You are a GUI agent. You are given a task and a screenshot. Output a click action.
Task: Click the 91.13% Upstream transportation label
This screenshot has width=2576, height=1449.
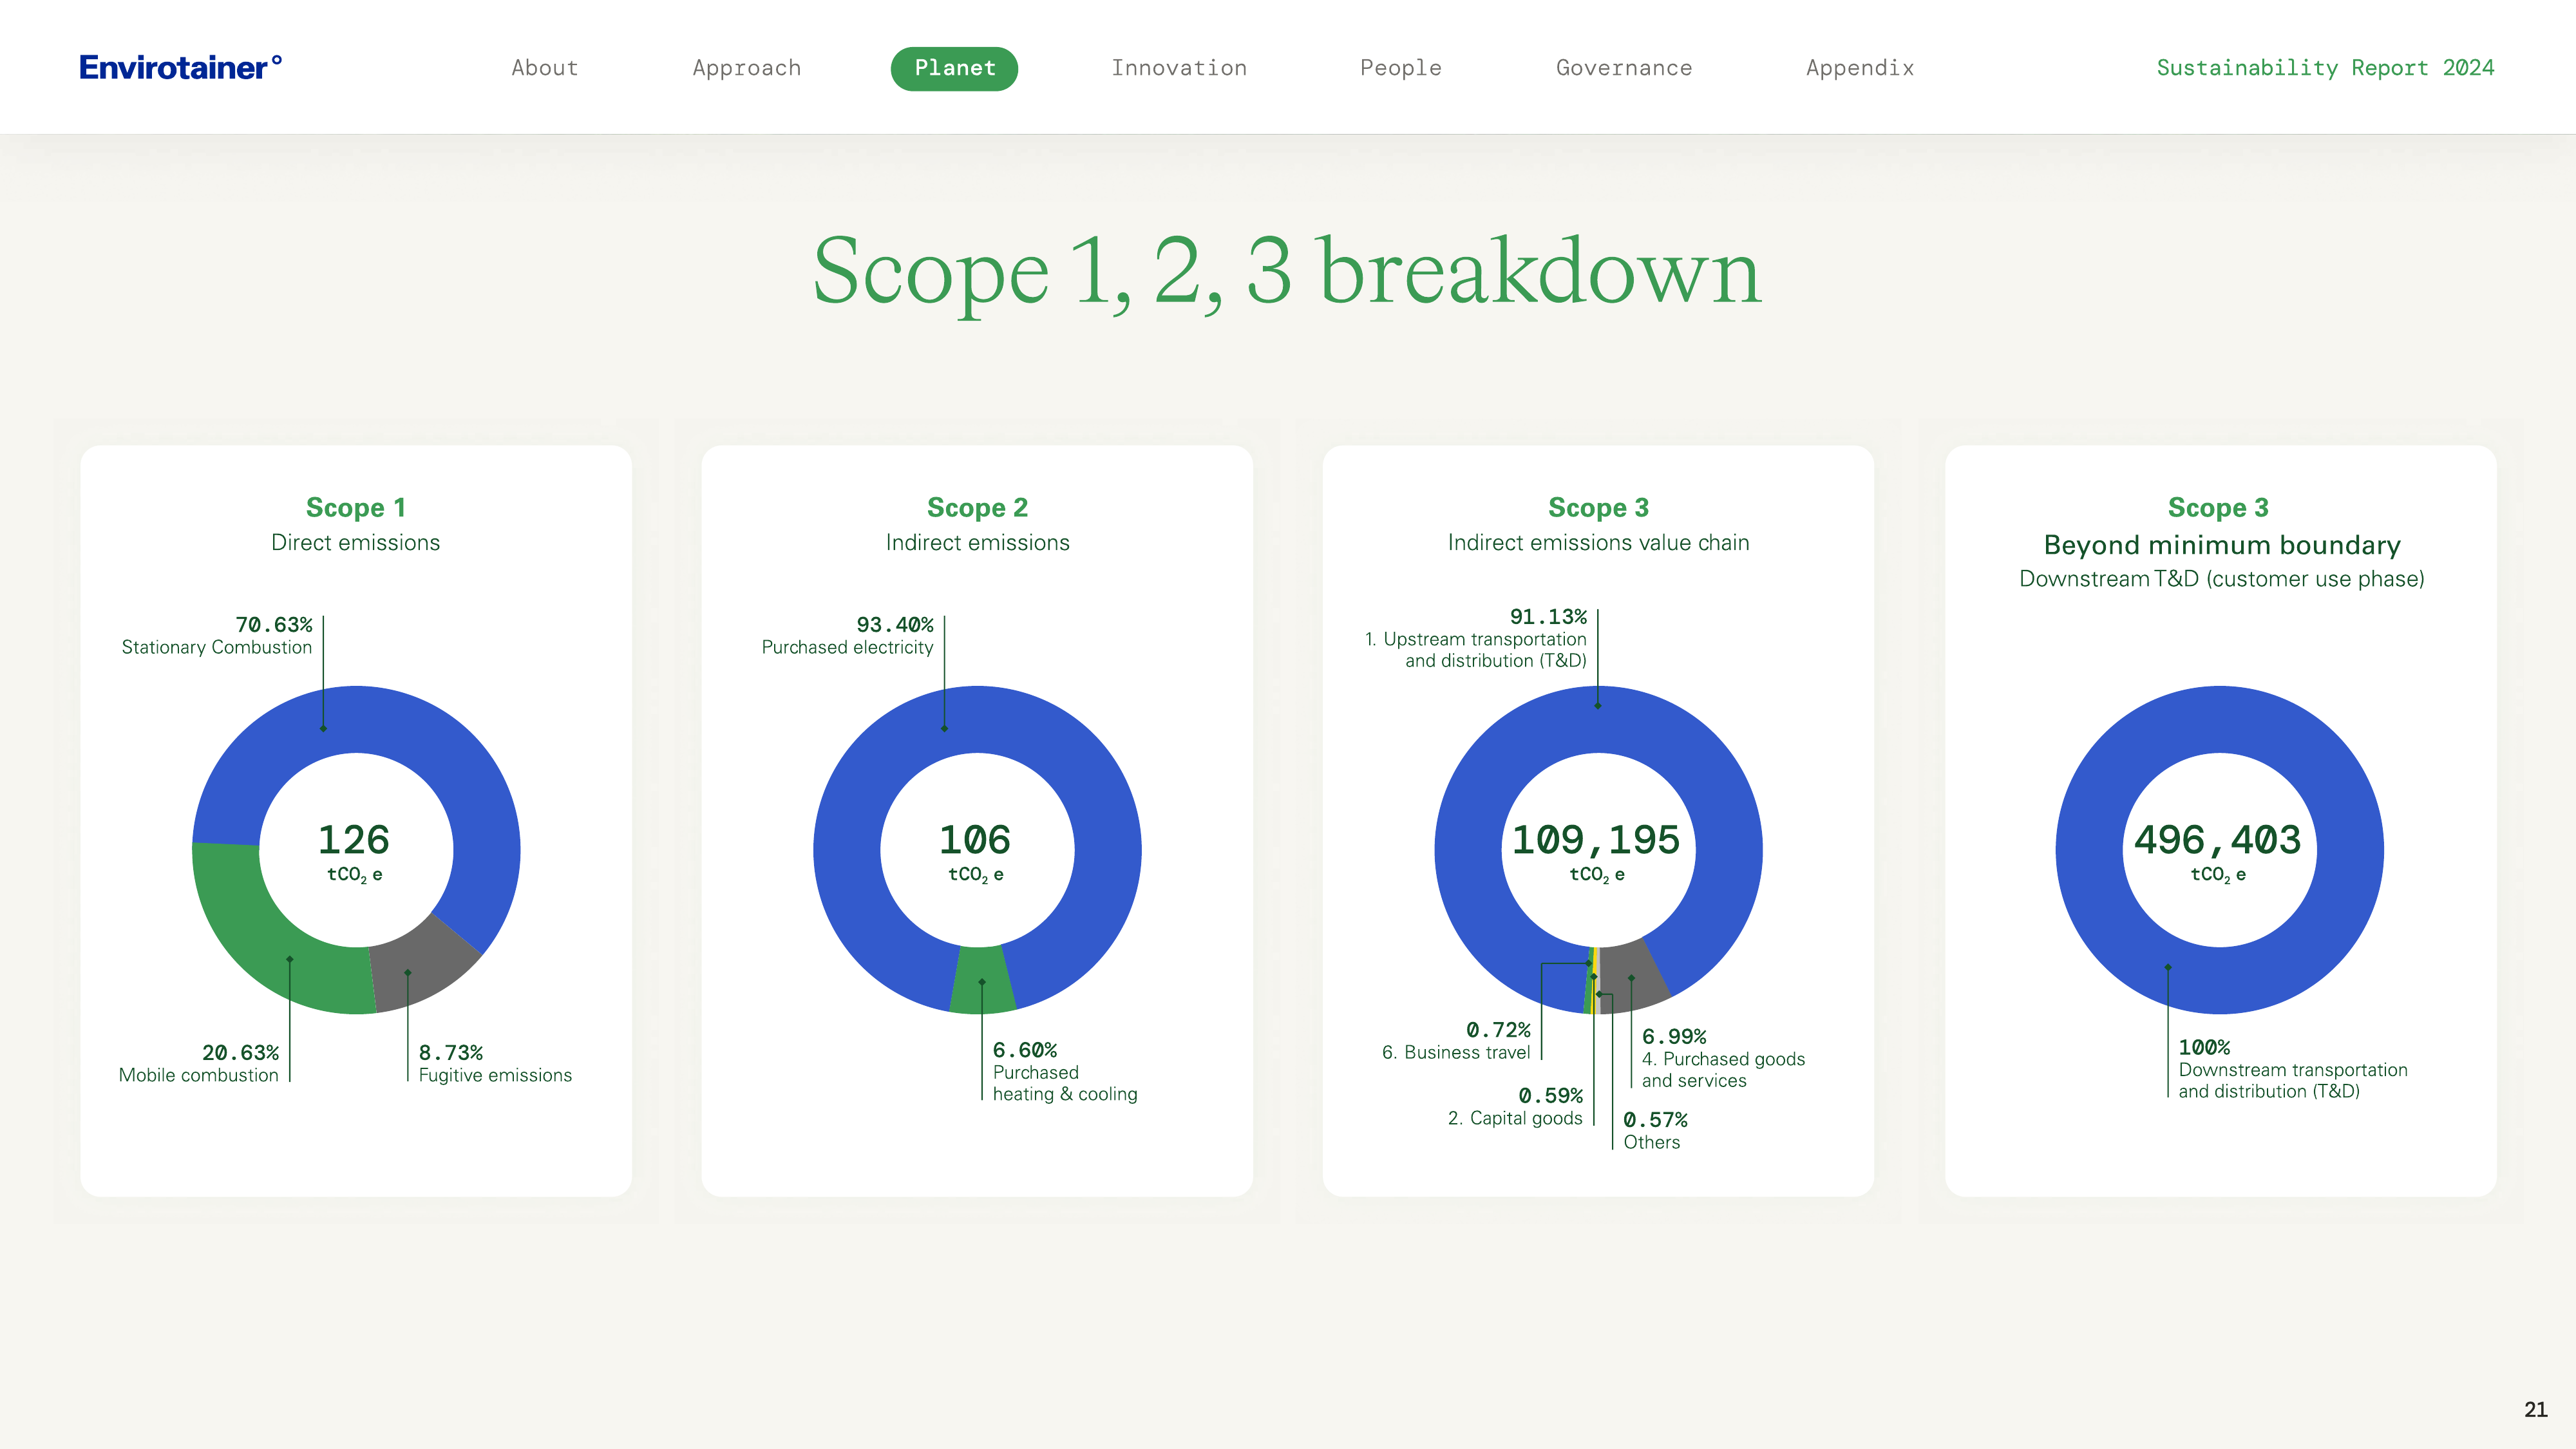tap(1476, 638)
